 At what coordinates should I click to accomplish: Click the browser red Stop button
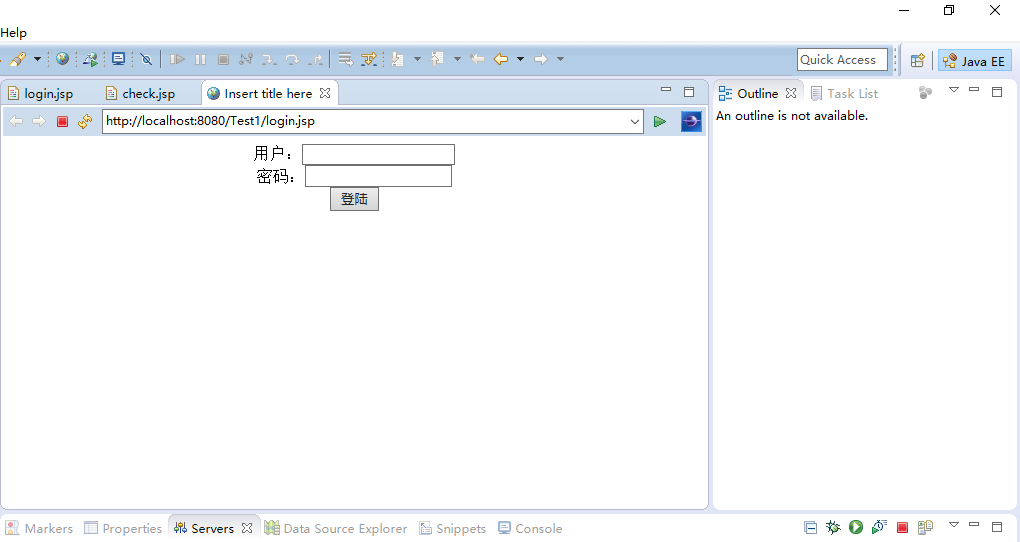62,122
